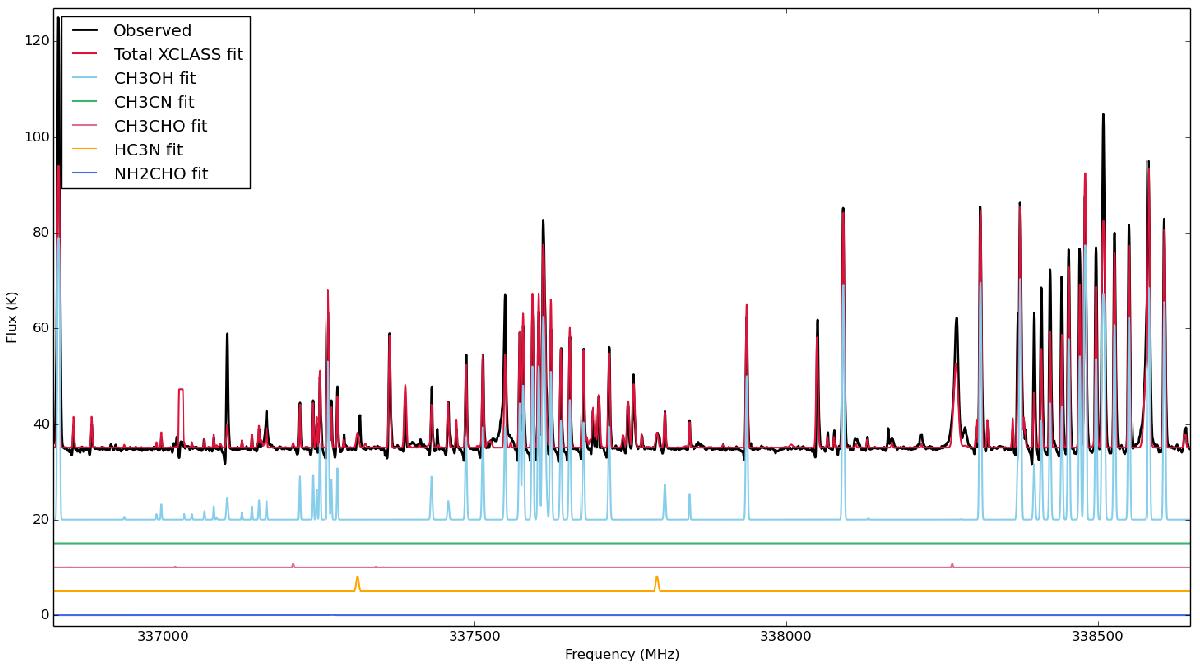This screenshot has width=1200, height=668.
Task: Click the 'CH3CHO fit' legend label
Action: point(160,126)
